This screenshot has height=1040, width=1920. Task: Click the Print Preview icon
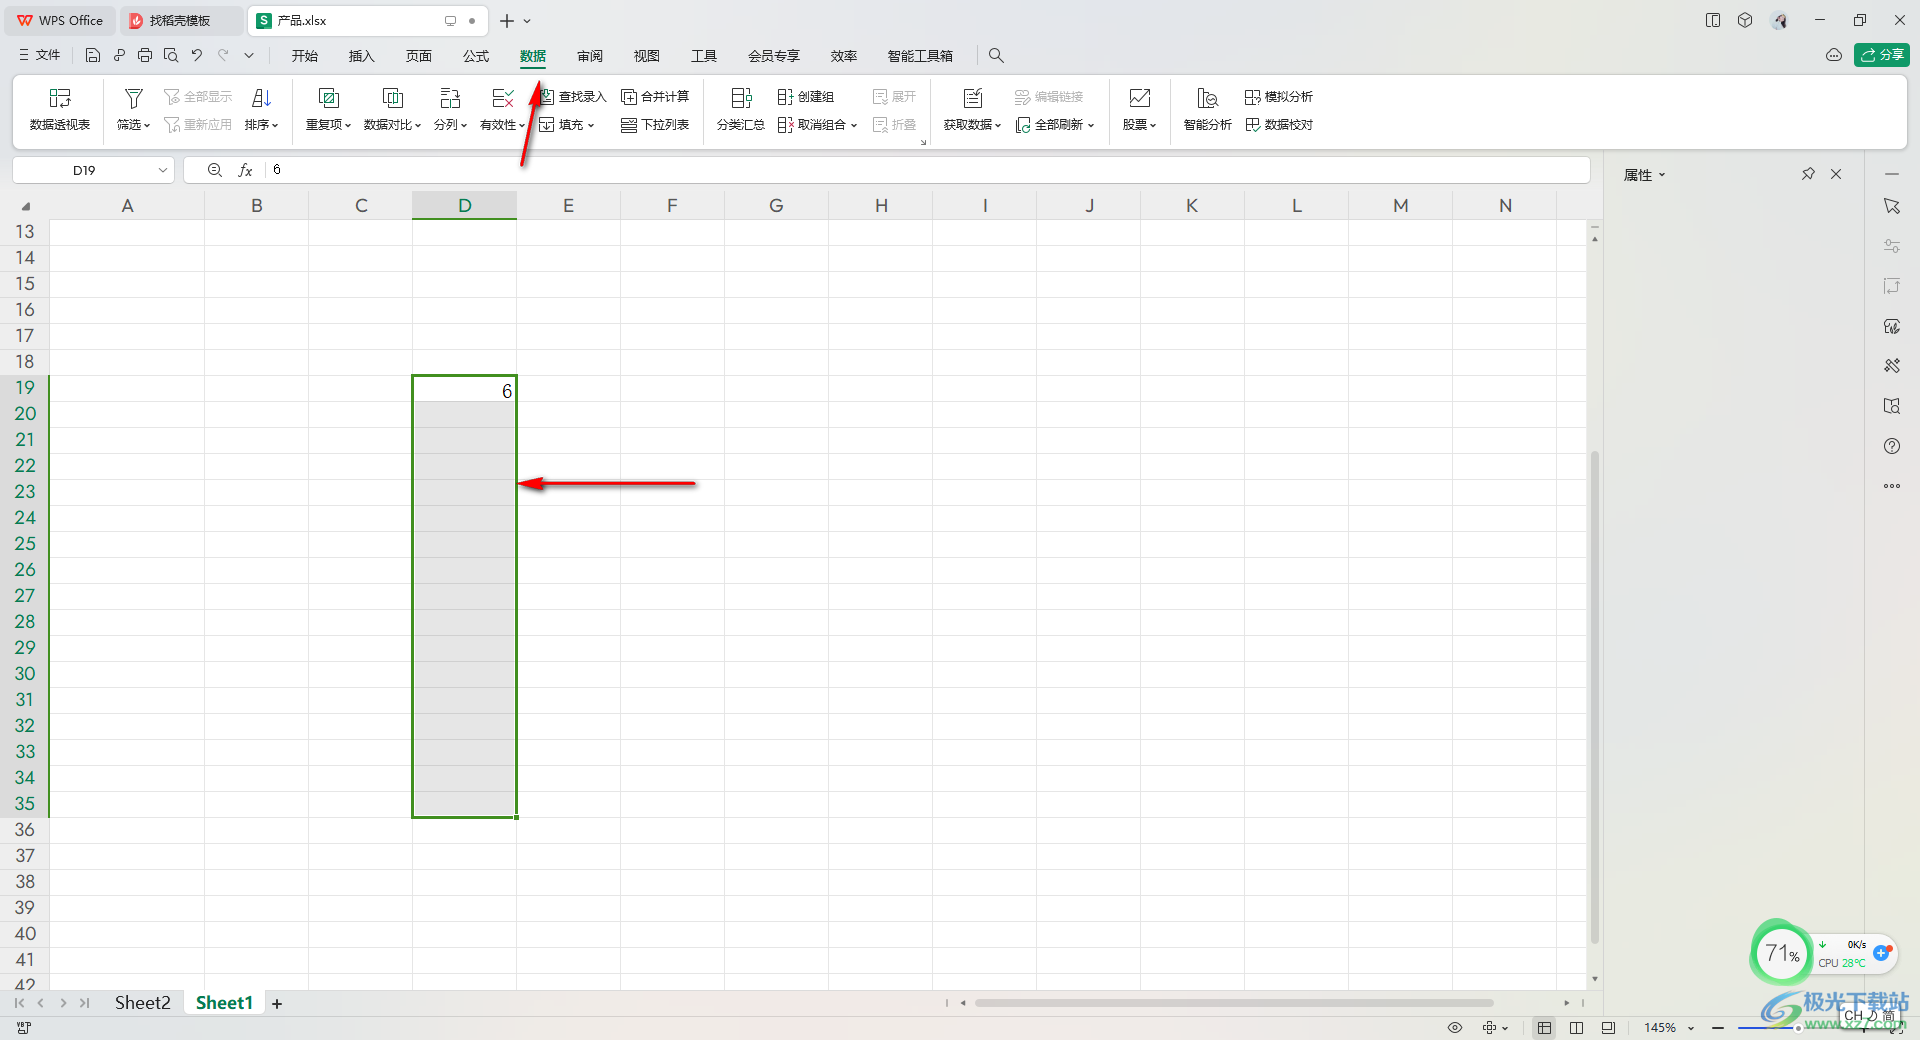point(171,56)
